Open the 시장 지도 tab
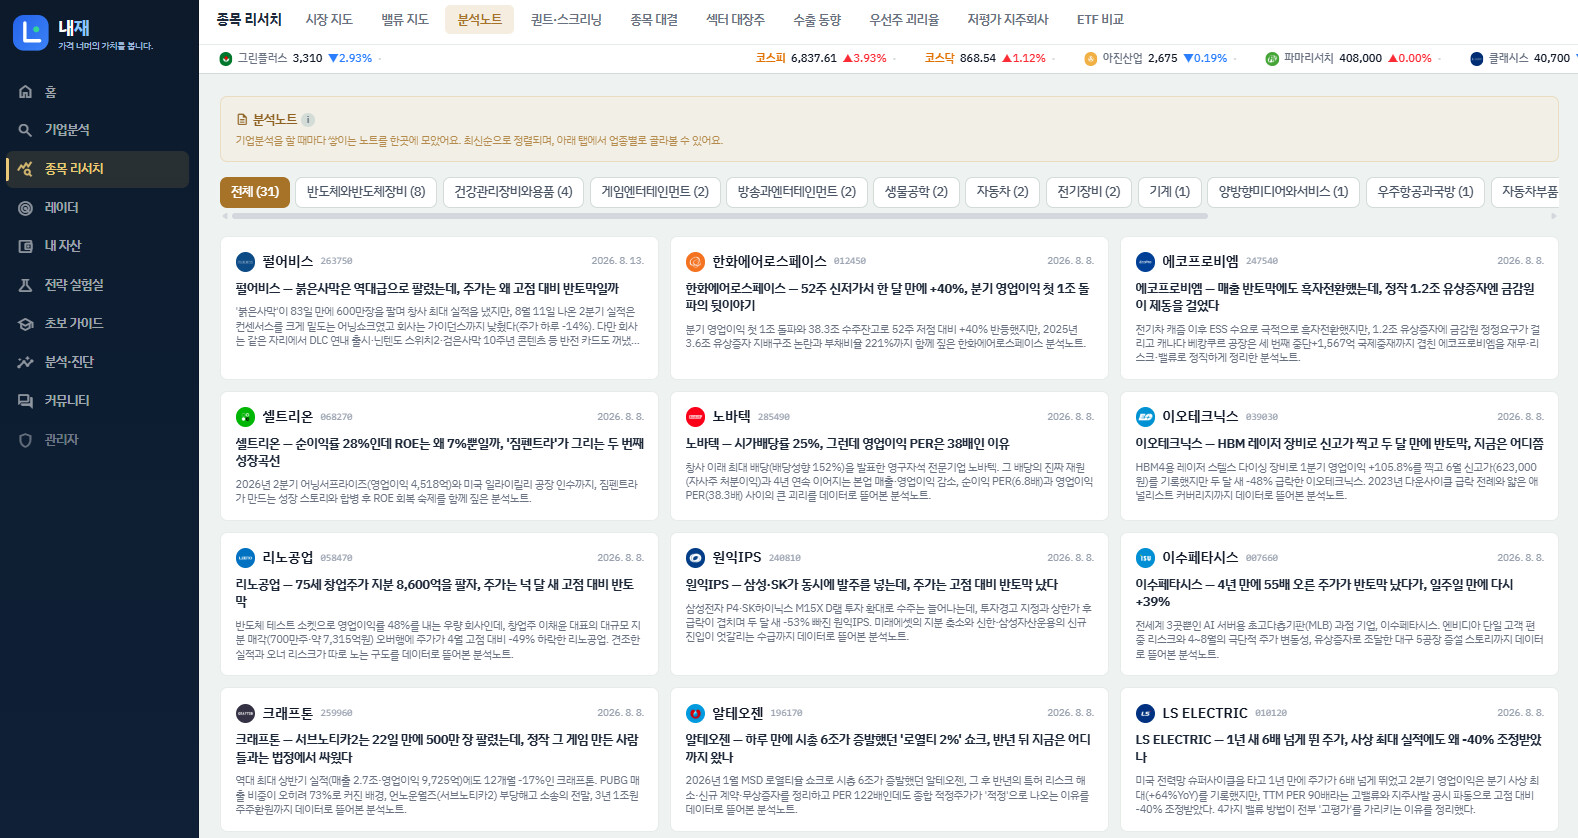 (329, 19)
